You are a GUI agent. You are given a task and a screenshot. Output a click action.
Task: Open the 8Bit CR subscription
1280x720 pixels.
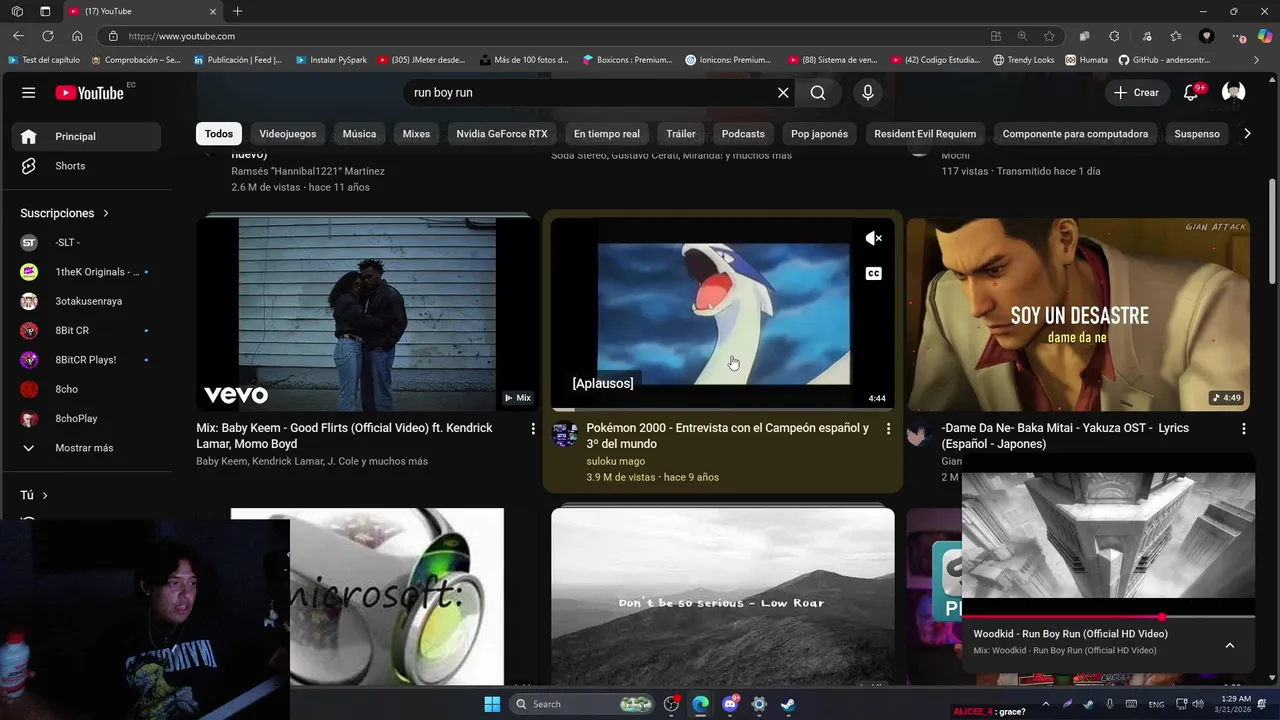point(86,330)
